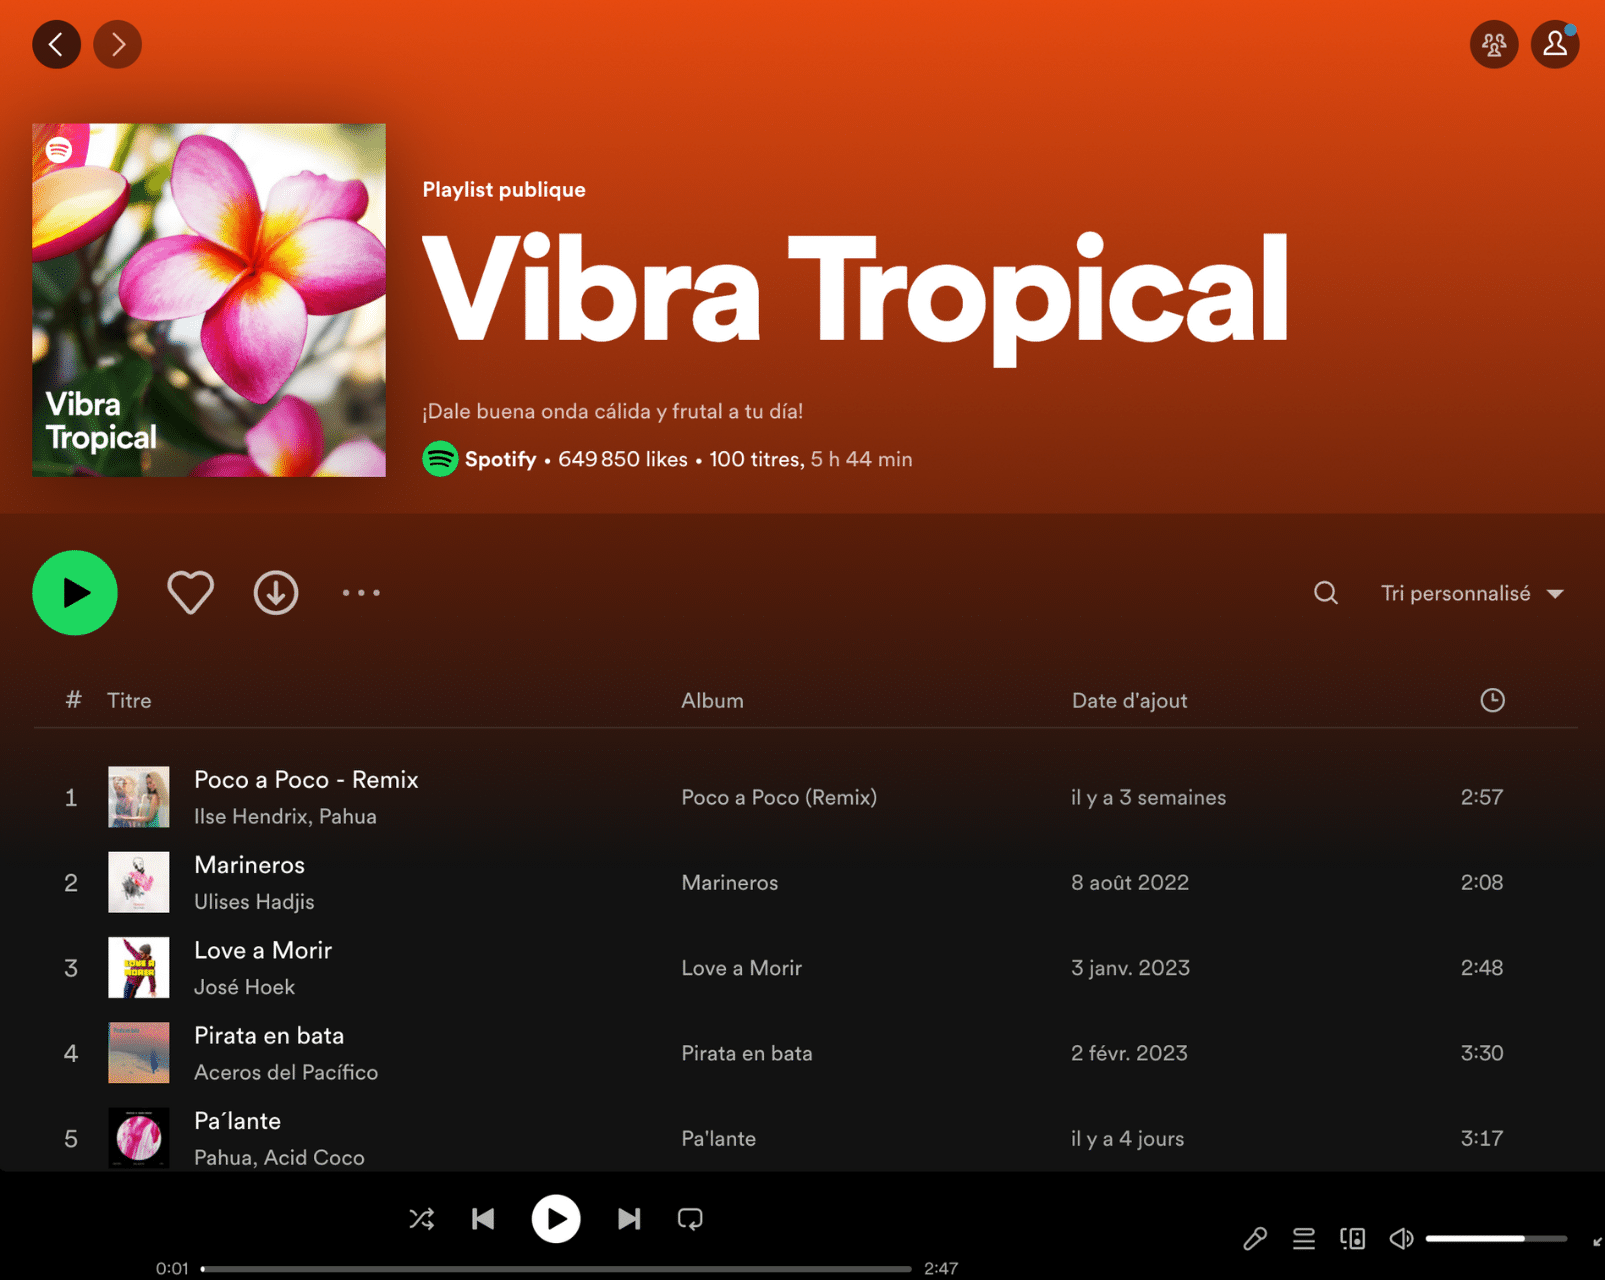Click the Love a Morir track artwork
Viewport: 1605px width, 1280px height.
[139, 968]
